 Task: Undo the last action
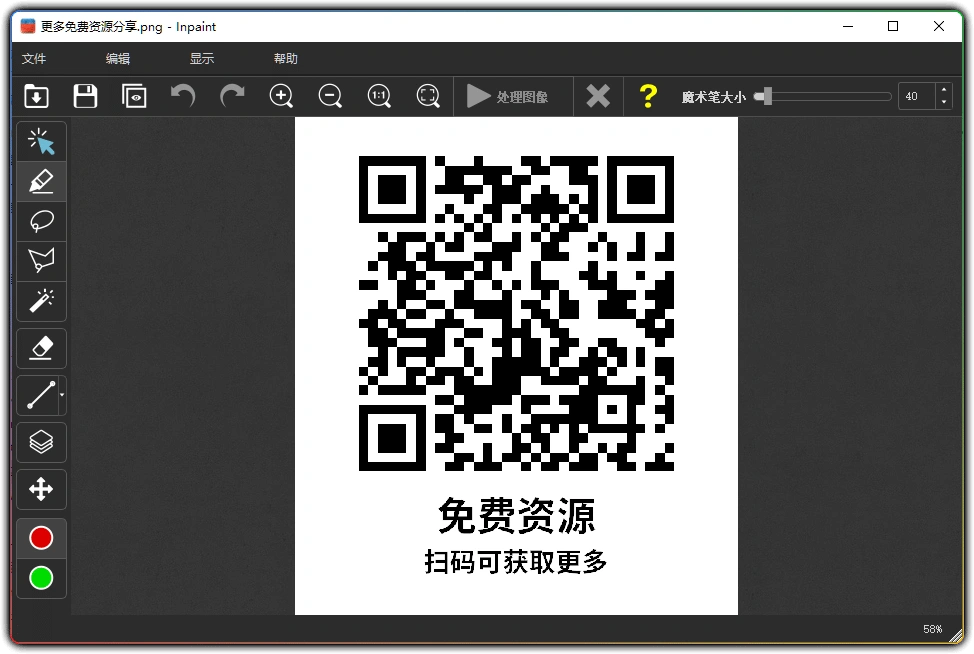[181, 96]
